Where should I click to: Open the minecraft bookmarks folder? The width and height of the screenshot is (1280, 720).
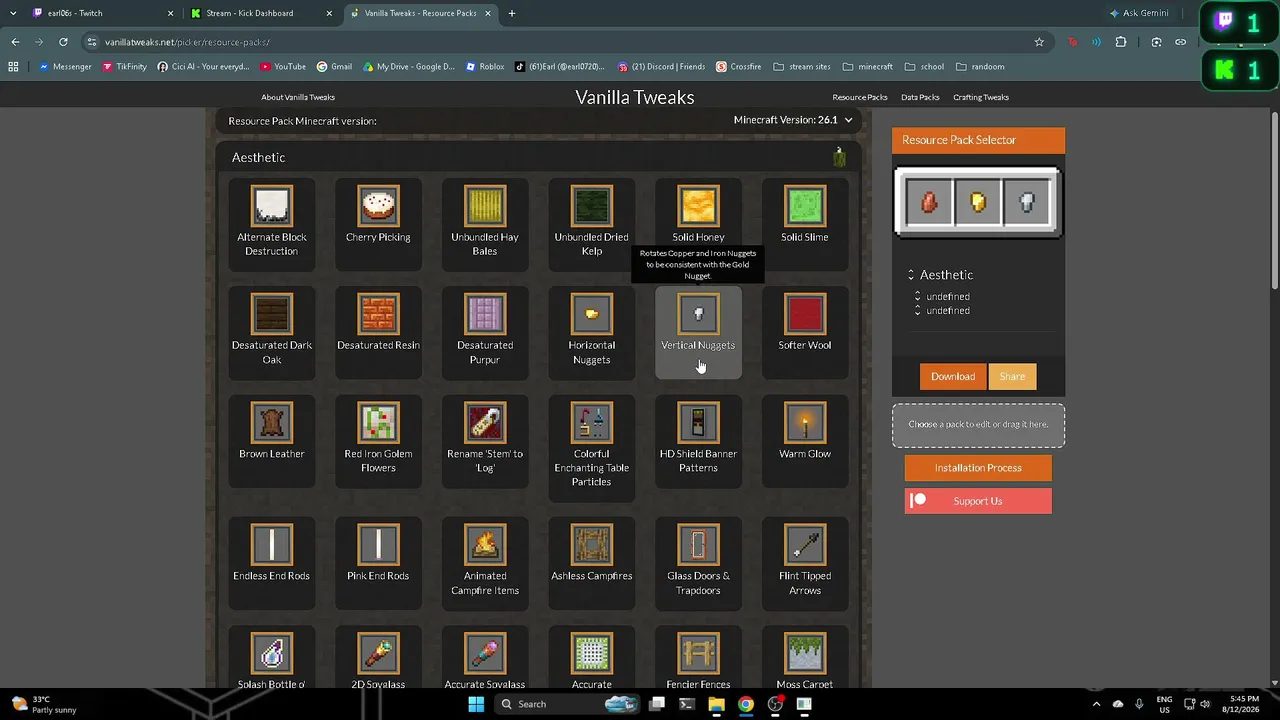pyautogui.click(x=868, y=67)
